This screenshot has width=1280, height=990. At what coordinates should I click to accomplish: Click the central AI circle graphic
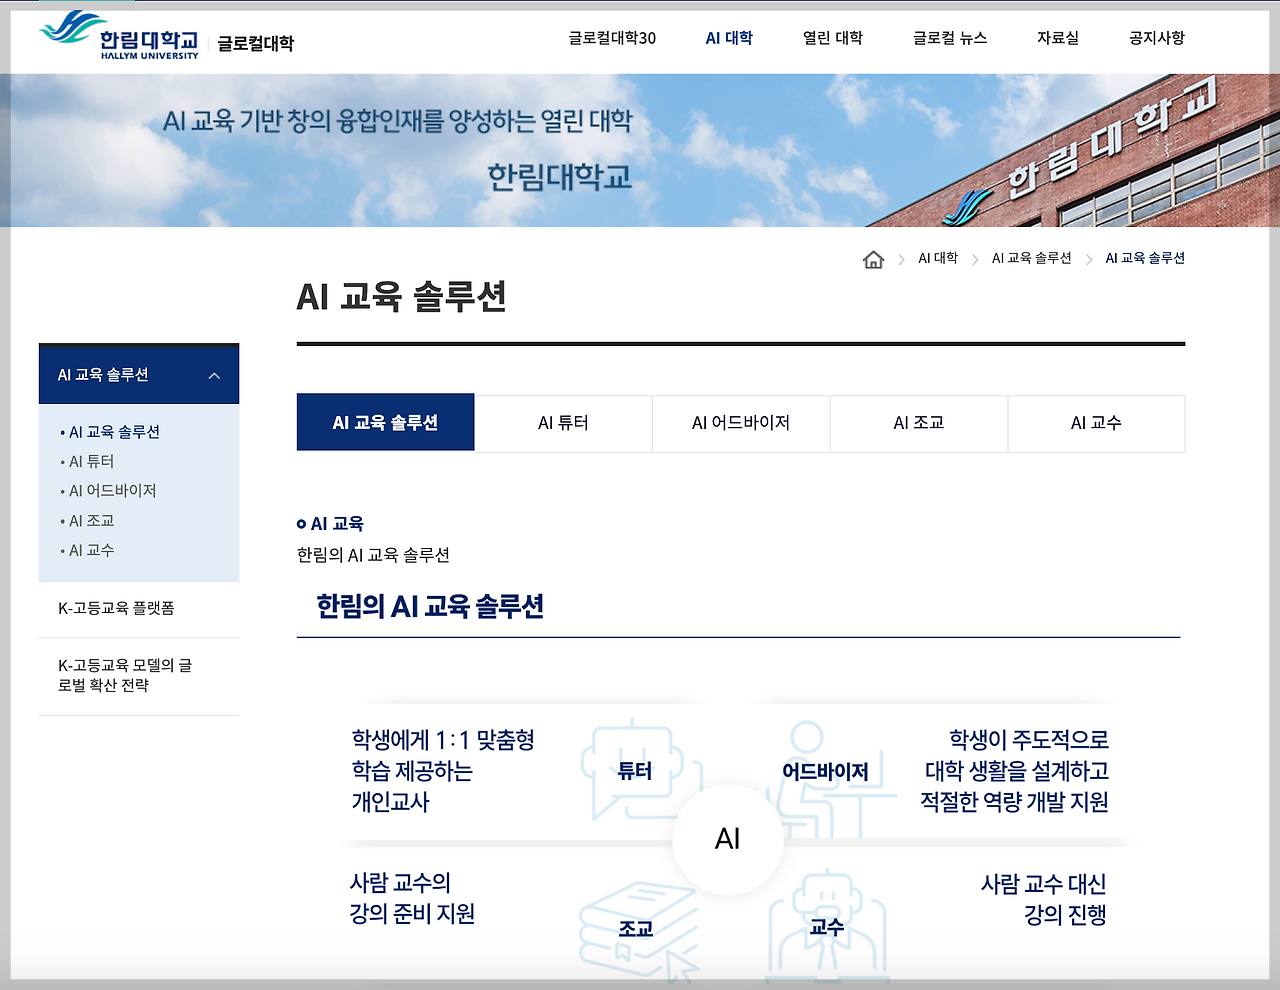pyautogui.click(x=728, y=838)
